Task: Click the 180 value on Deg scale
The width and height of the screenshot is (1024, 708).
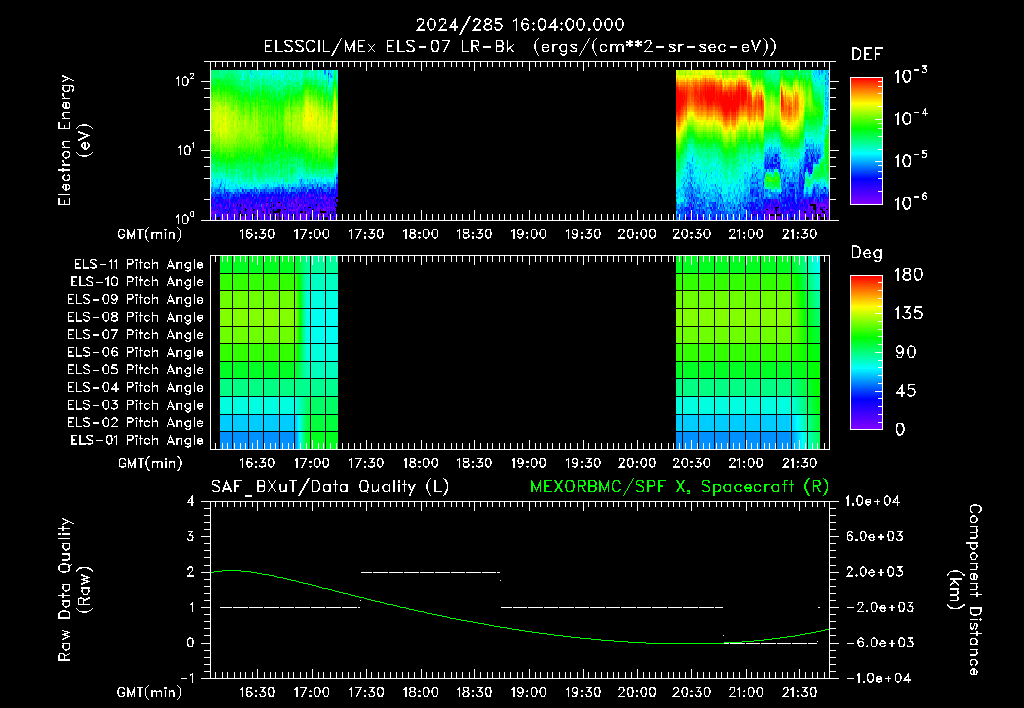Action: (908, 275)
